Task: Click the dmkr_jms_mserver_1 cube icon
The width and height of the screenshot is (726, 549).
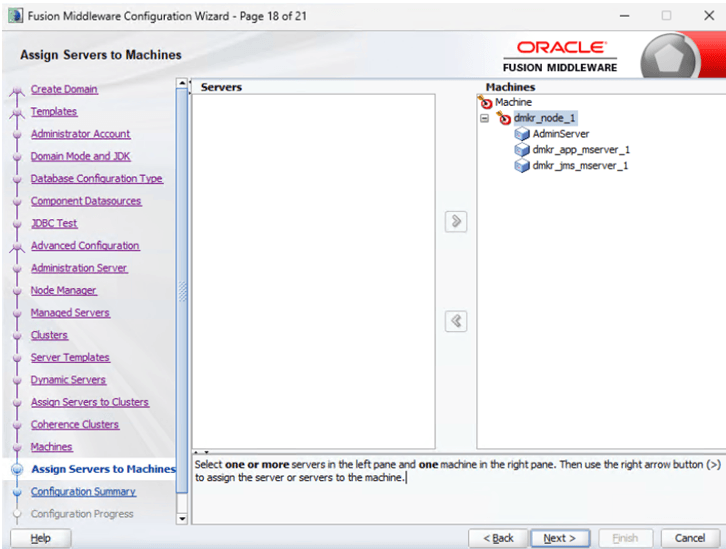Action: pyautogui.click(x=522, y=166)
